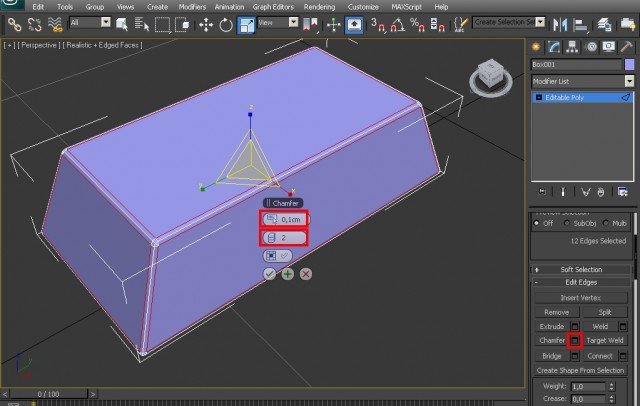640x406 pixels.
Task: Click the Use Pivot Point Center icon
Action: pyautogui.click(x=310, y=24)
